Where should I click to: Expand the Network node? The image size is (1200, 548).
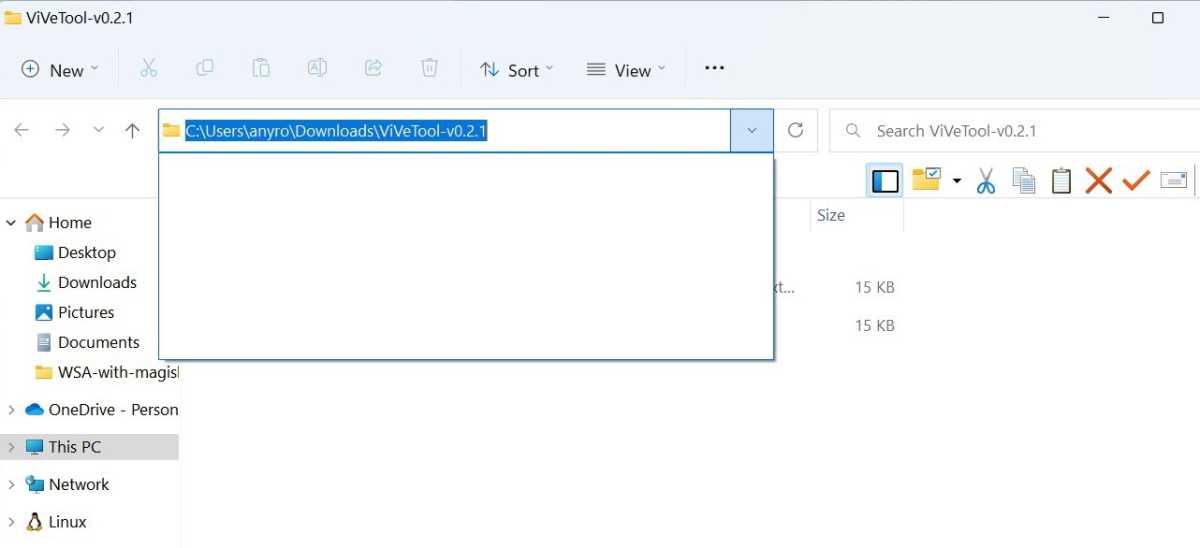[11, 484]
